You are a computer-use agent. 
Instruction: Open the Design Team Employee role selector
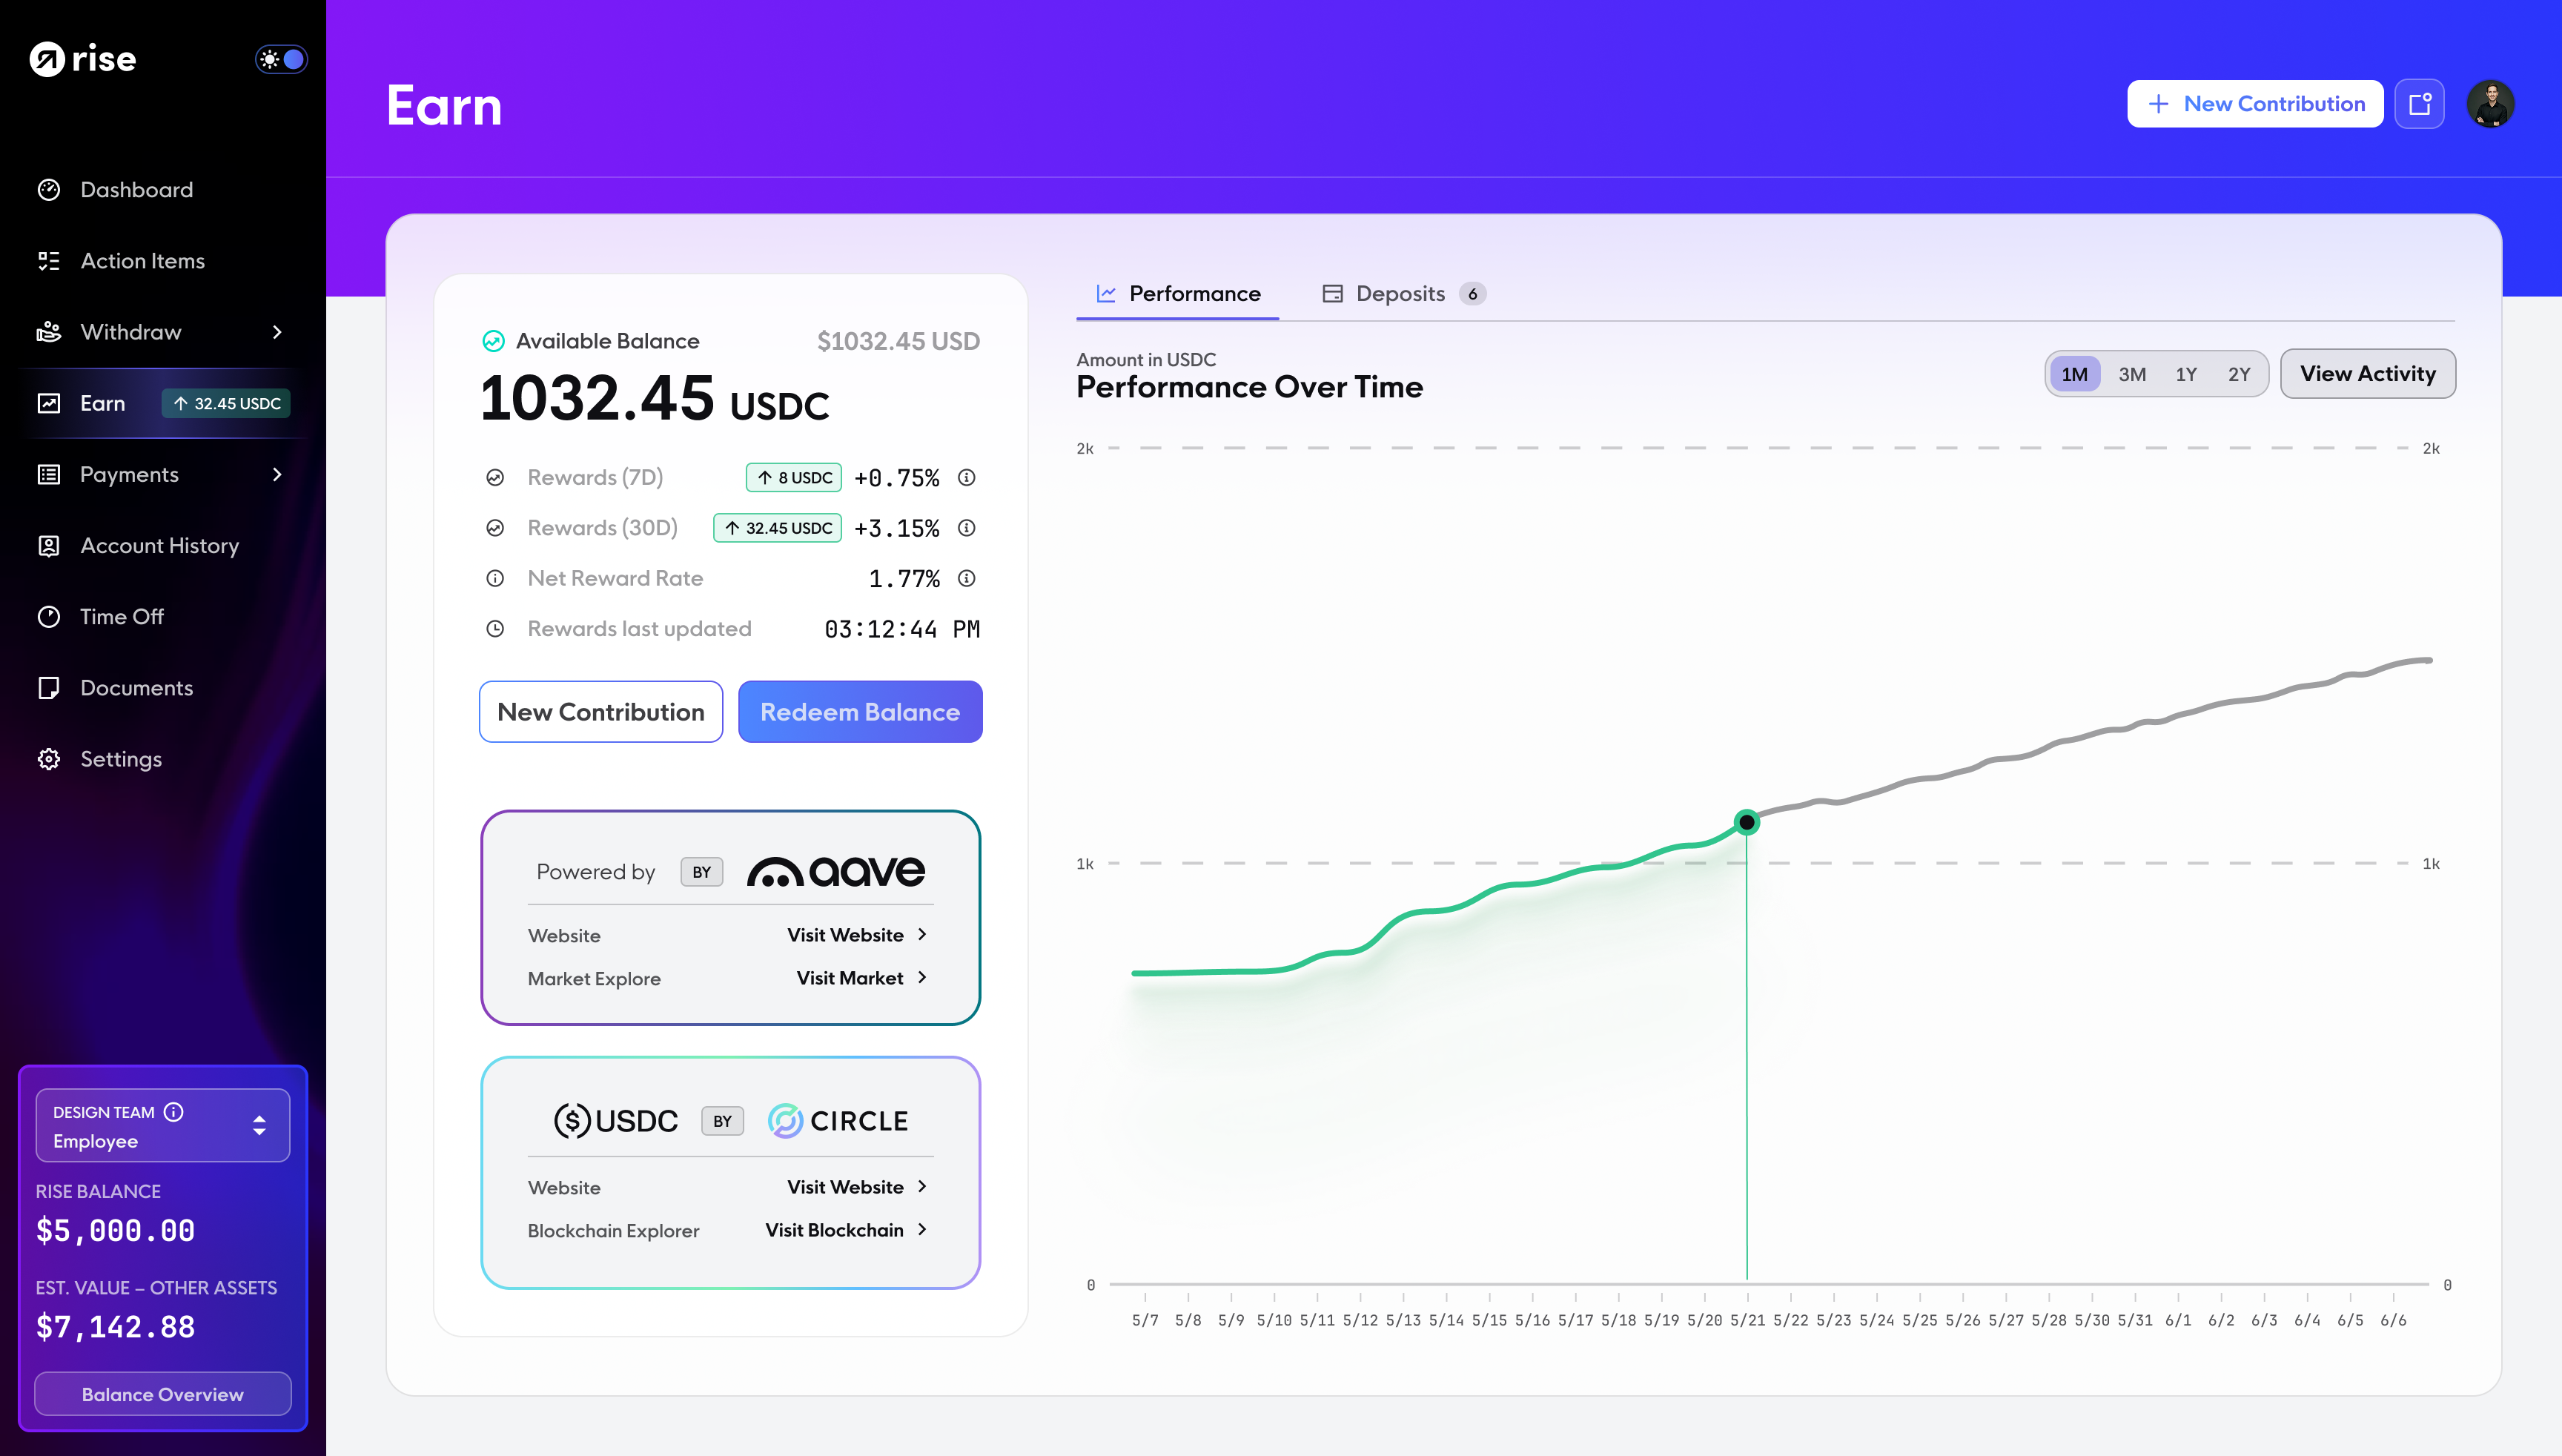[163, 1126]
